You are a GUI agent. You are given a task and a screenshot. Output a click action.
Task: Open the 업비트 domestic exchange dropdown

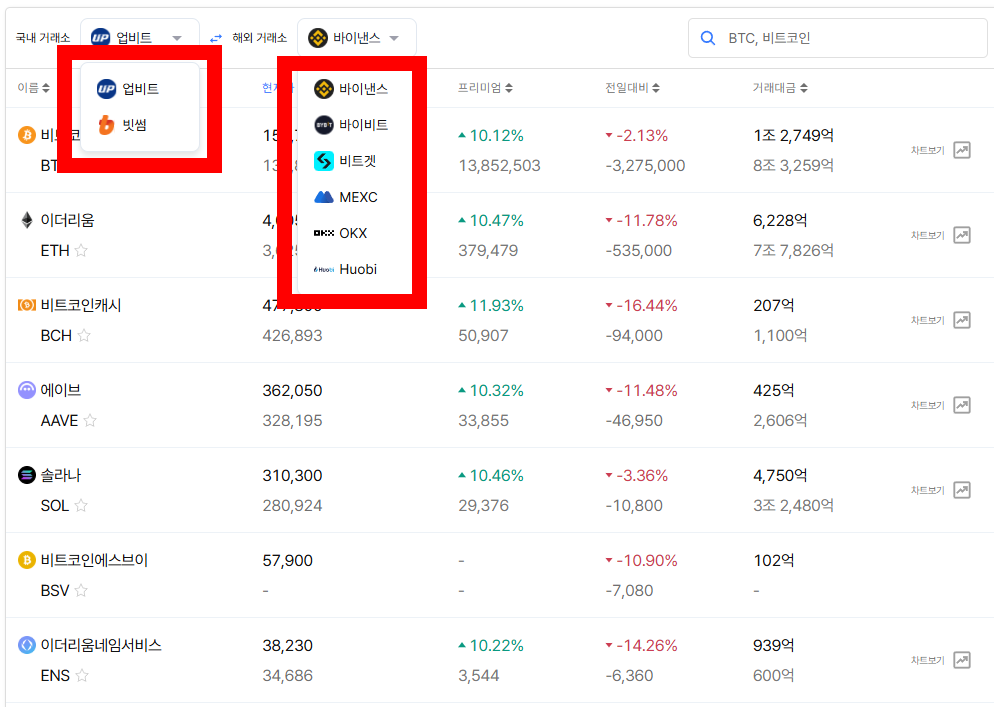click(x=139, y=38)
